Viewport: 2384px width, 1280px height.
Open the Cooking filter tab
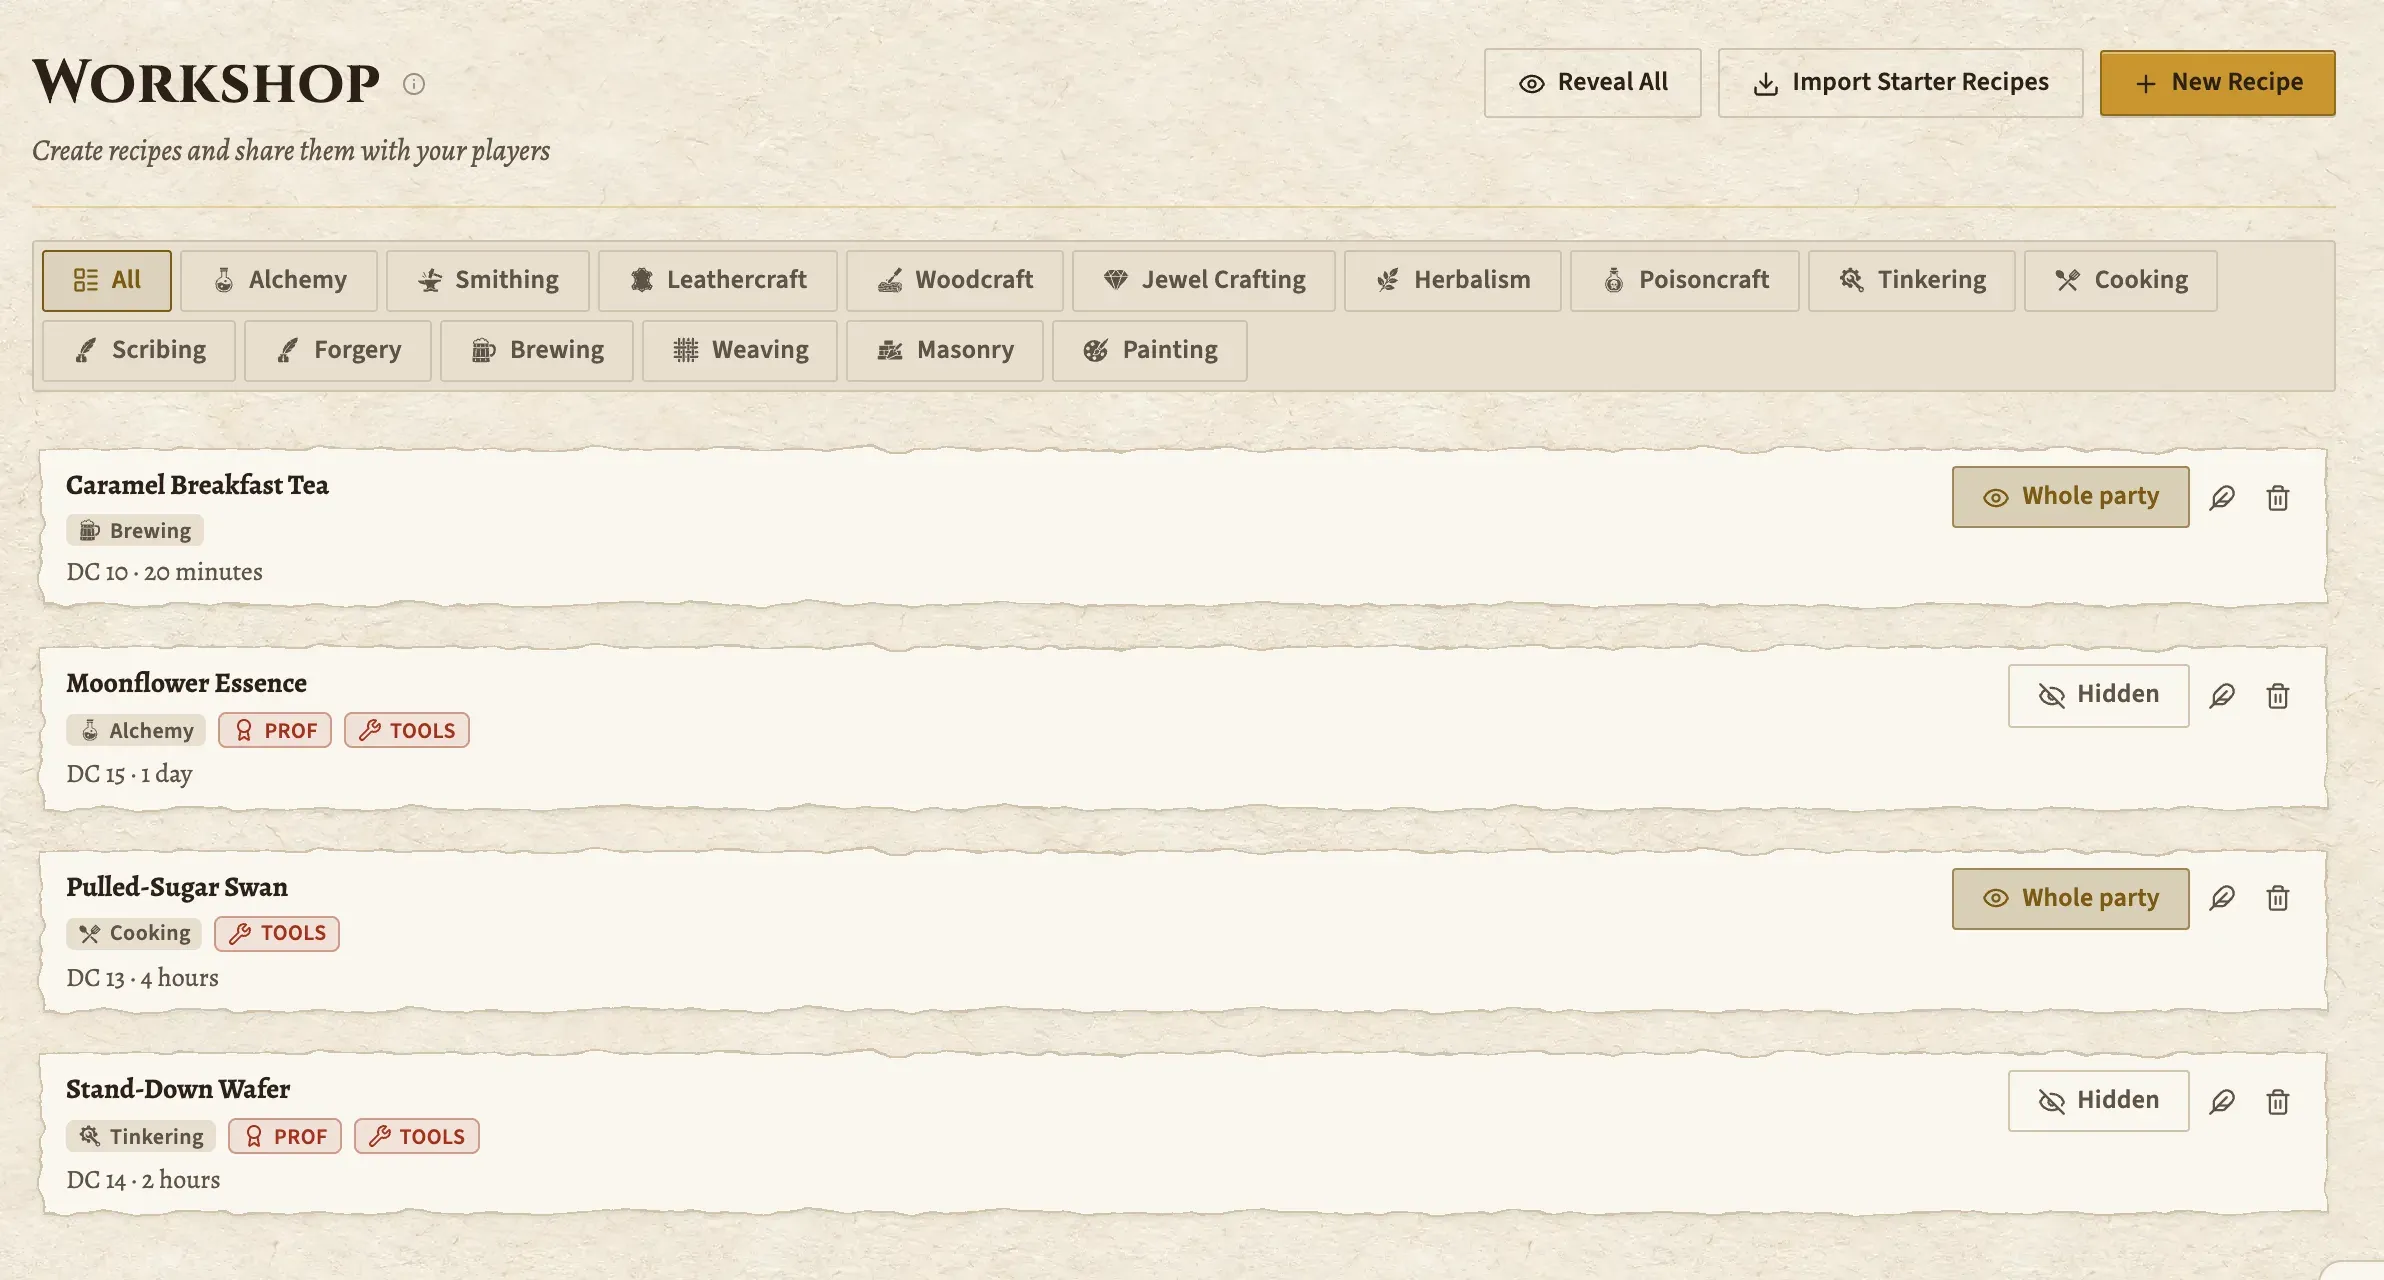tap(2121, 280)
